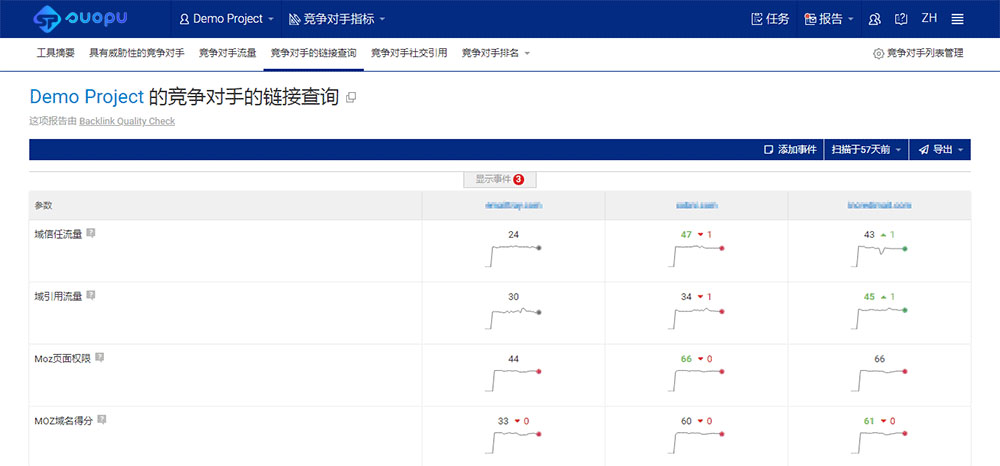Click the MOZ域名得分 row label

64,420
